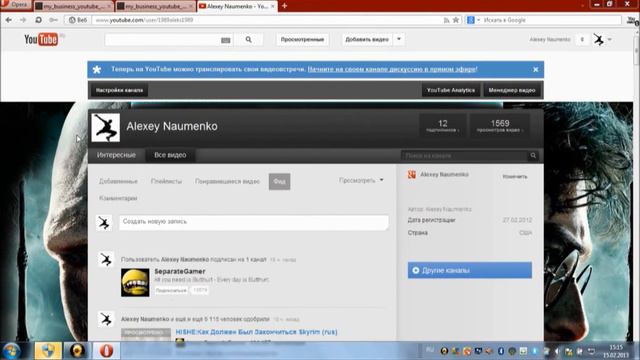Image resolution: width=640 pixels, height=360 pixels.
Task: Expand the account dropdown arrow beside avatar
Action: [609, 40]
